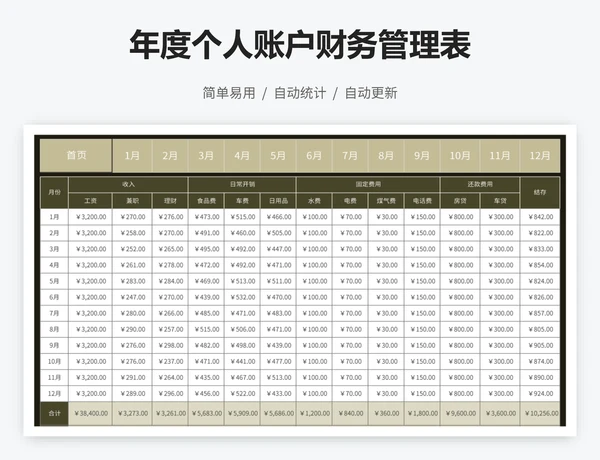
Task: Click the ¥270.00 兼职 cell for 1月
Action: [132, 217]
